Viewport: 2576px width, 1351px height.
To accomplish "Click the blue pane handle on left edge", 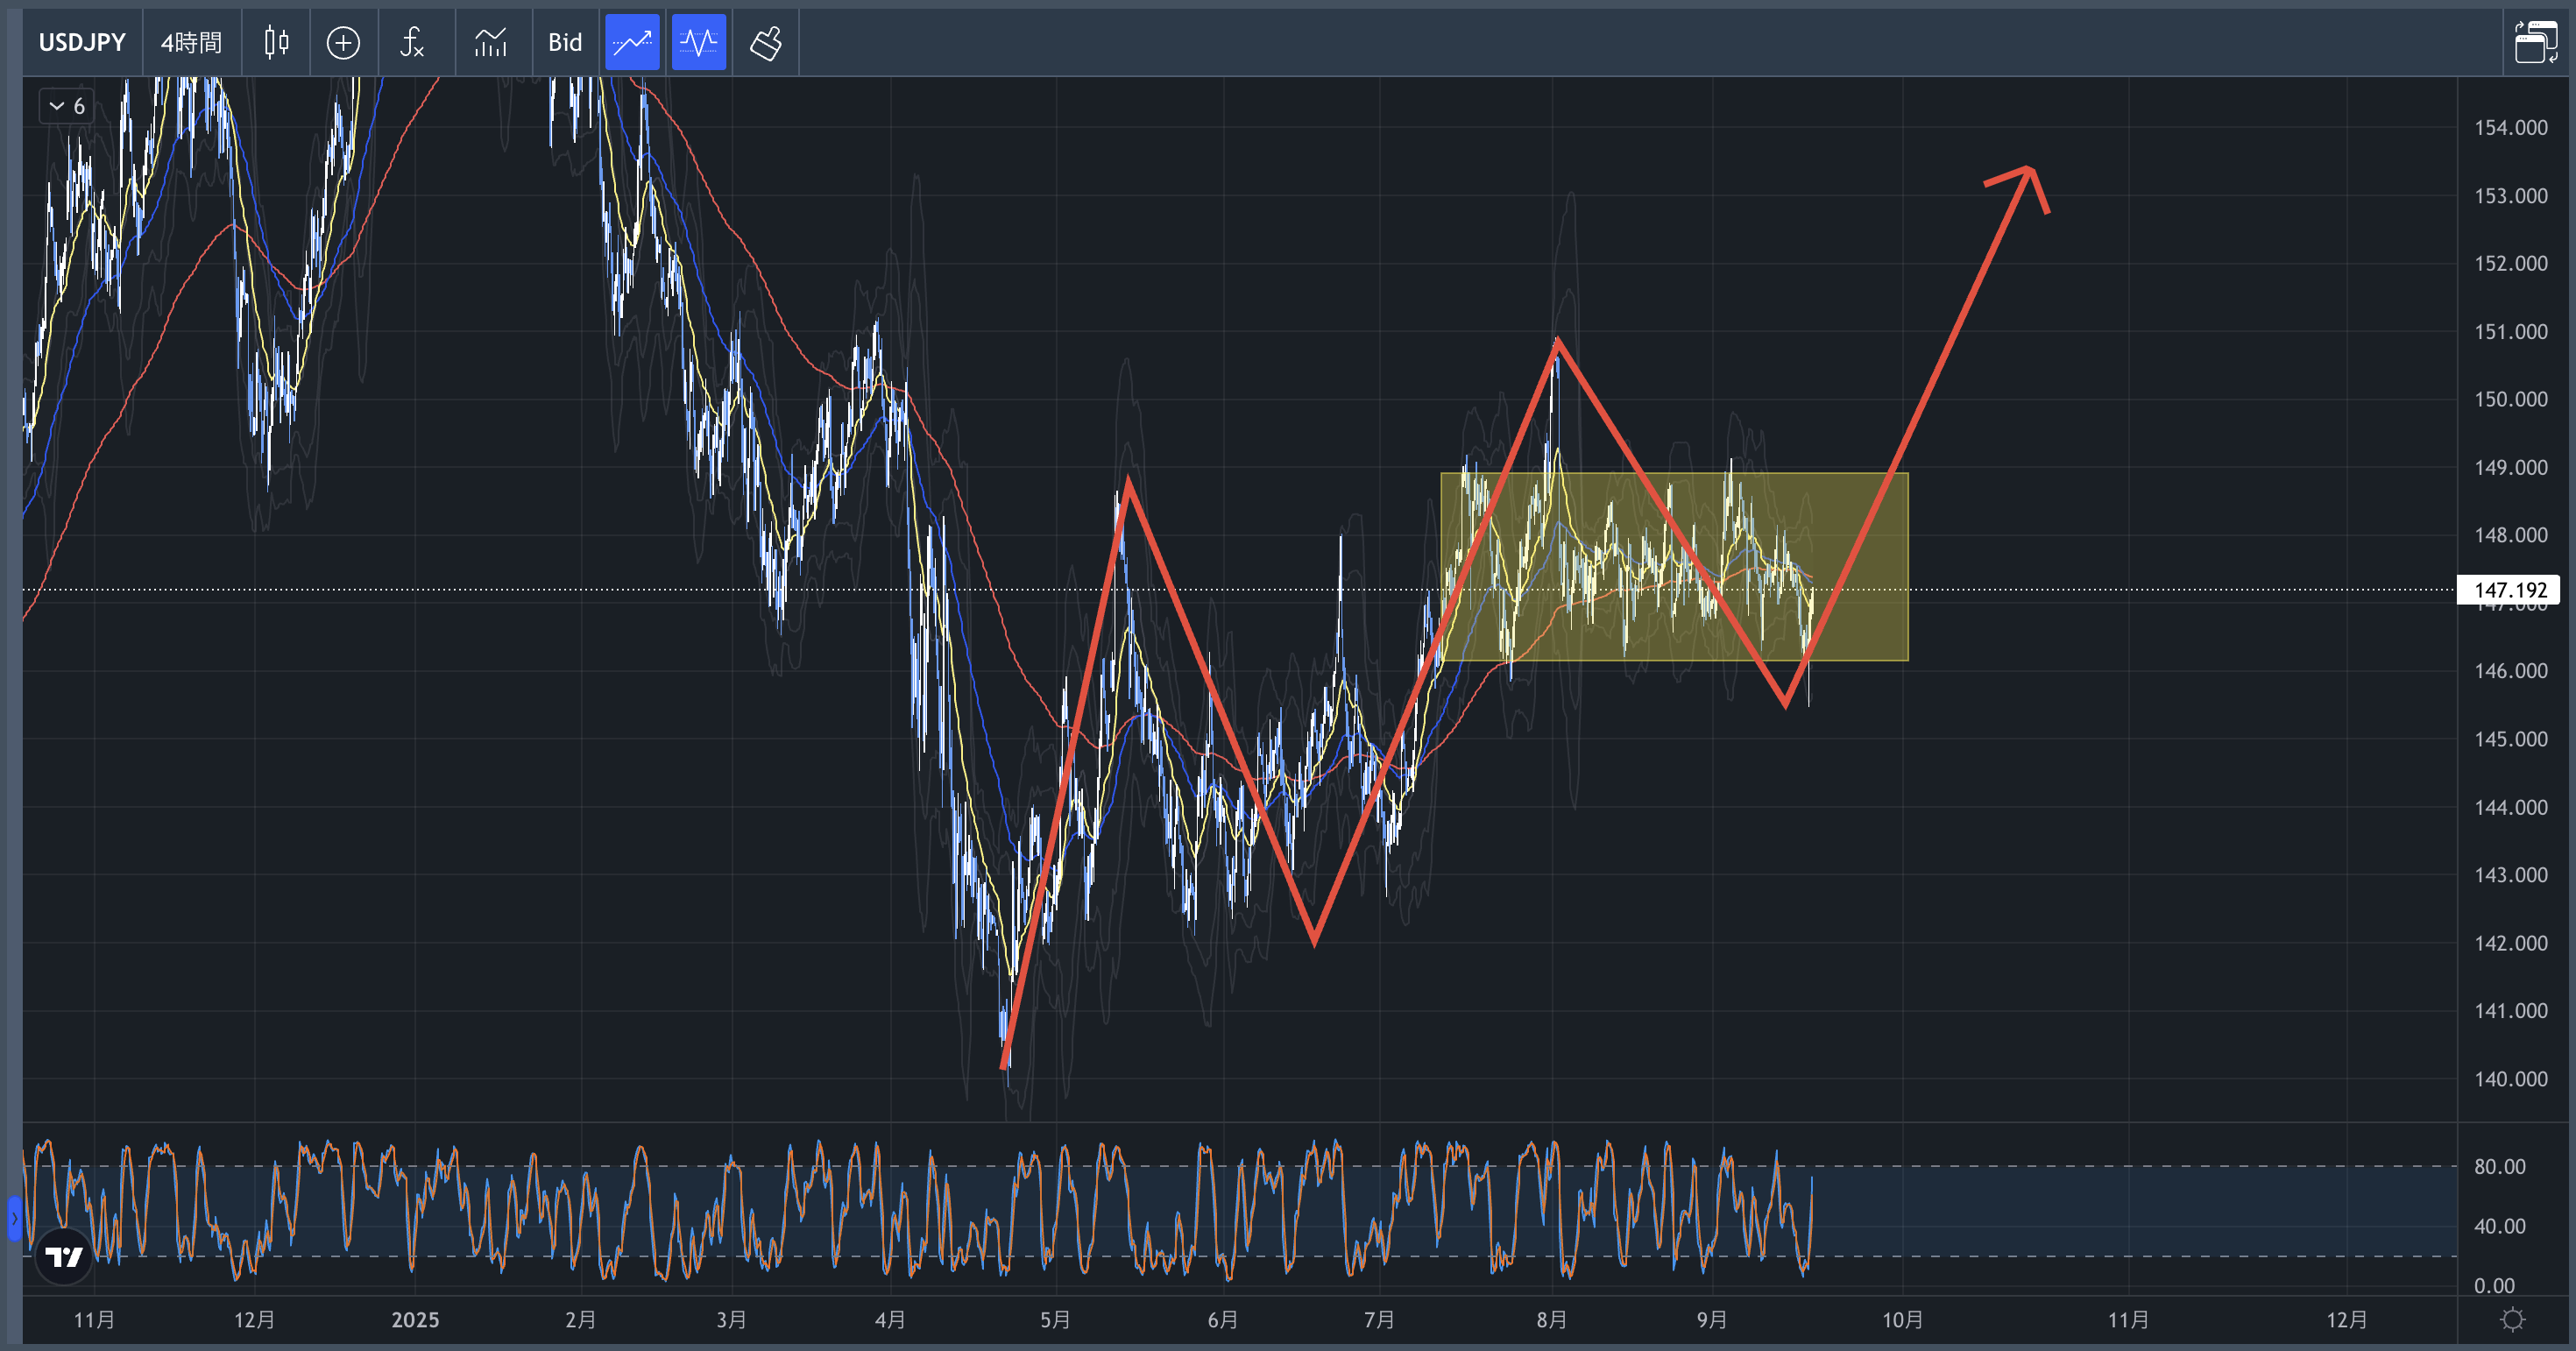I will (x=14, y=1219).
